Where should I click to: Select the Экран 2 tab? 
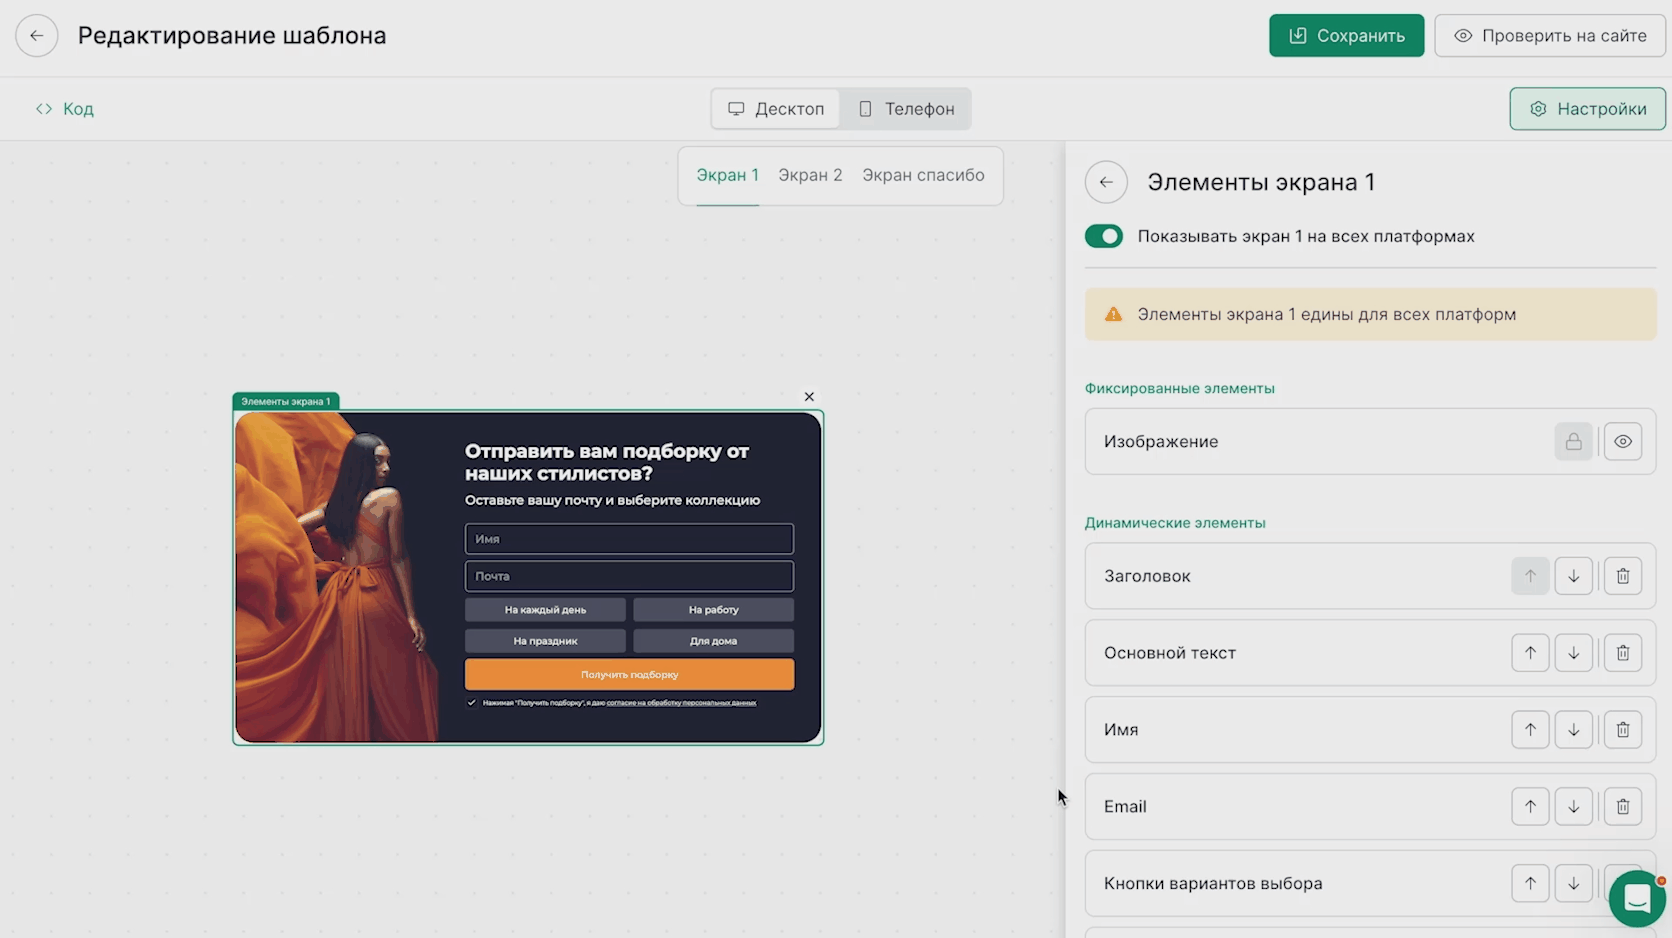[810, 175]
